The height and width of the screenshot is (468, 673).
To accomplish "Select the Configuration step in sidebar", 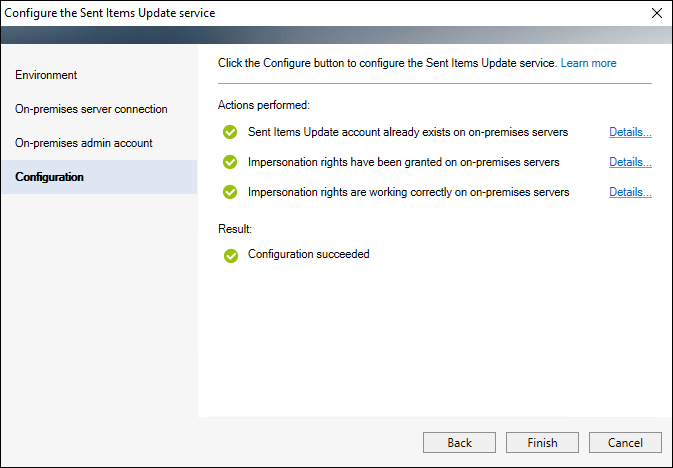I will coord(99,177).
